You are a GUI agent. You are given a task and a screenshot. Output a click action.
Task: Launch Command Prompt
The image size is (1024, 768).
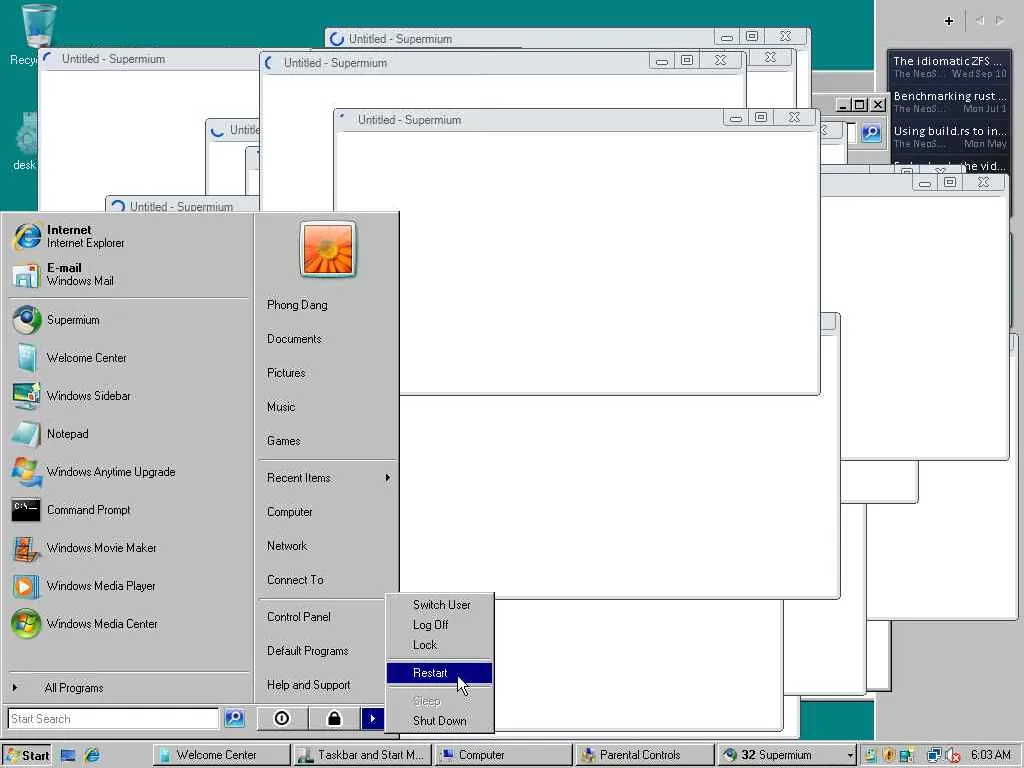click(129, 509)
